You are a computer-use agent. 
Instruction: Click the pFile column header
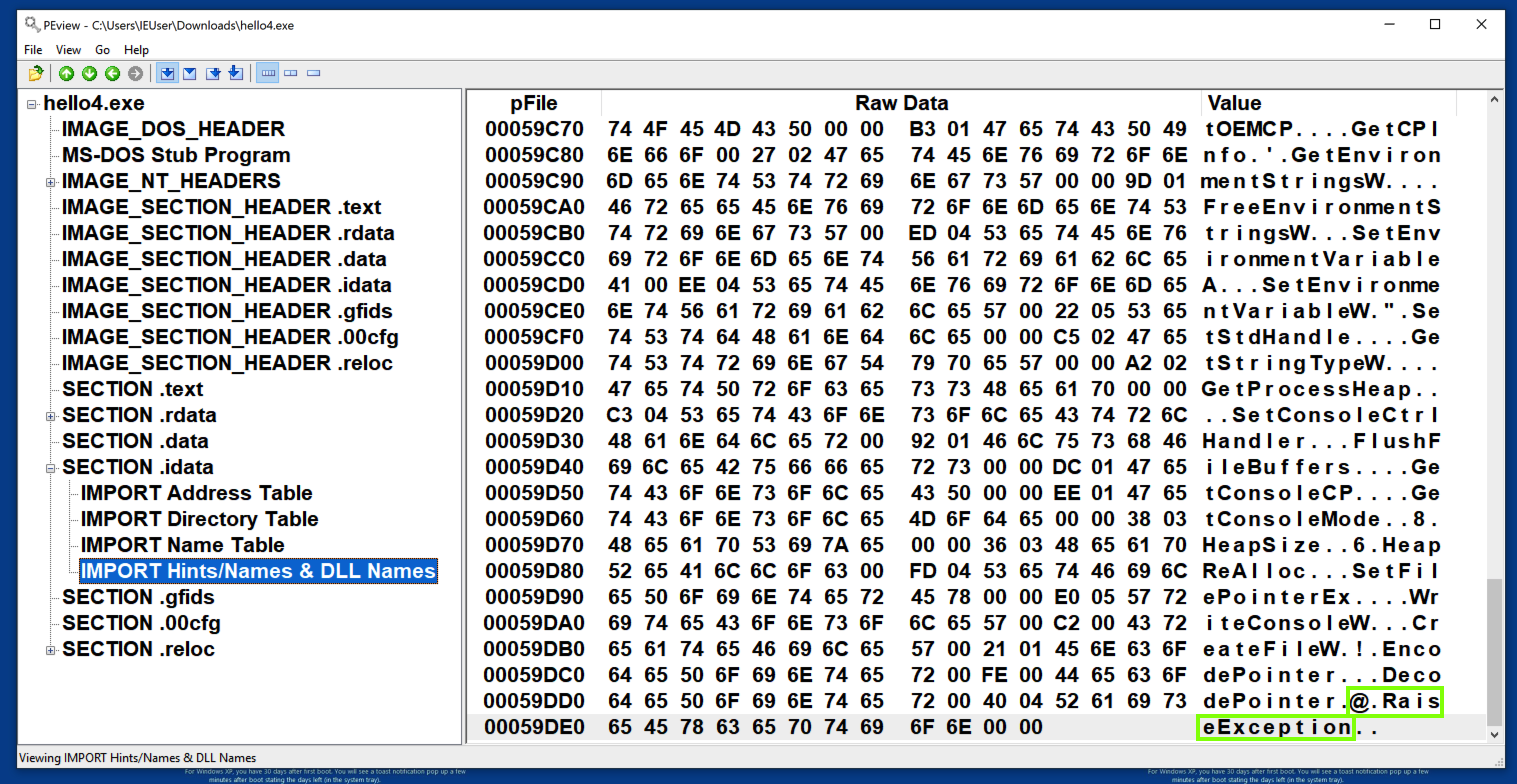click(x=534, y=103)
